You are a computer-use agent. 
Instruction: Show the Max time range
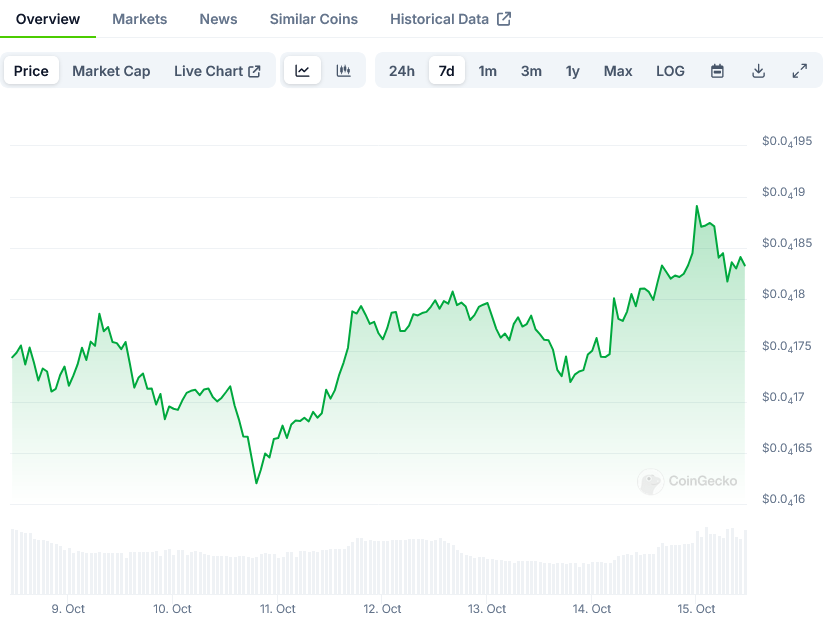618,71
